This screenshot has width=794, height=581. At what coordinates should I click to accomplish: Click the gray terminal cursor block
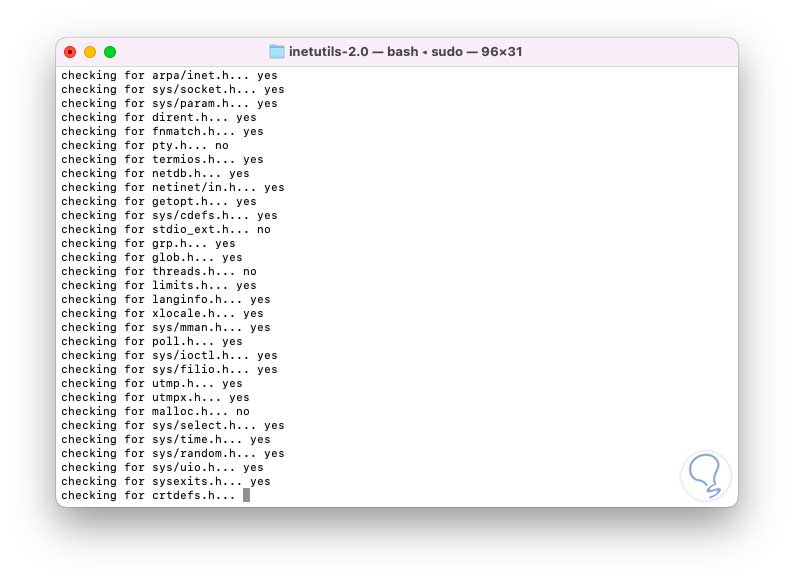[247, 495]
